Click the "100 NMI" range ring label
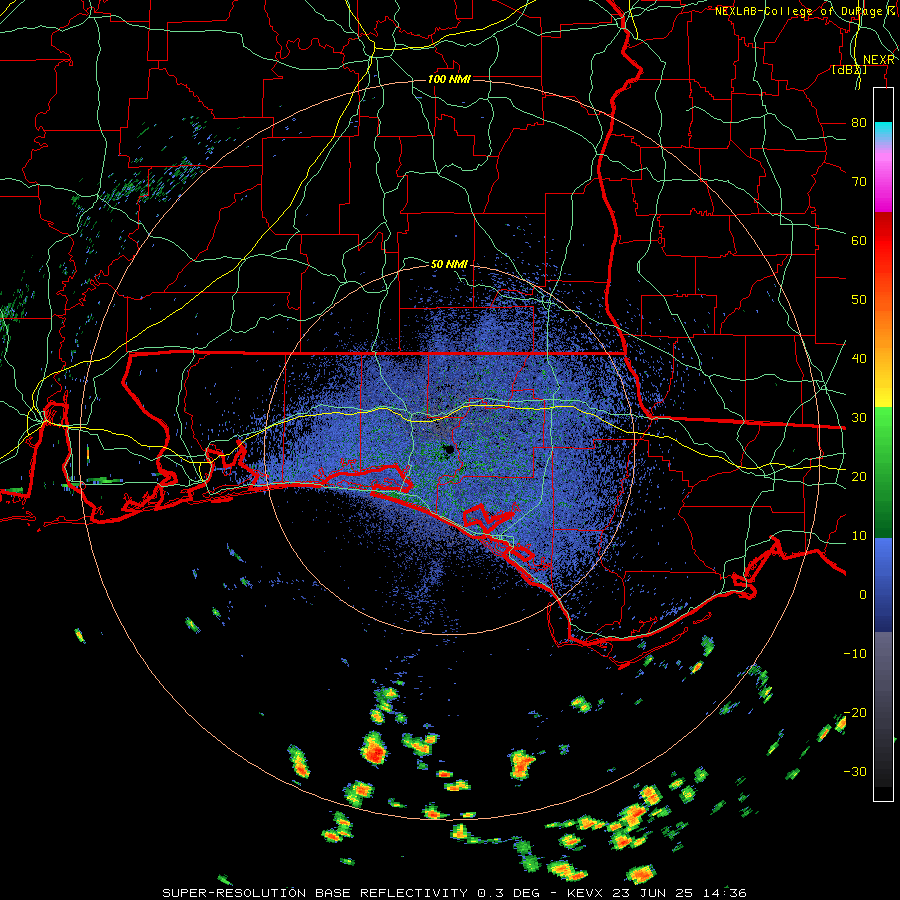This screenshot has width=900, height=900. point(449,79)
